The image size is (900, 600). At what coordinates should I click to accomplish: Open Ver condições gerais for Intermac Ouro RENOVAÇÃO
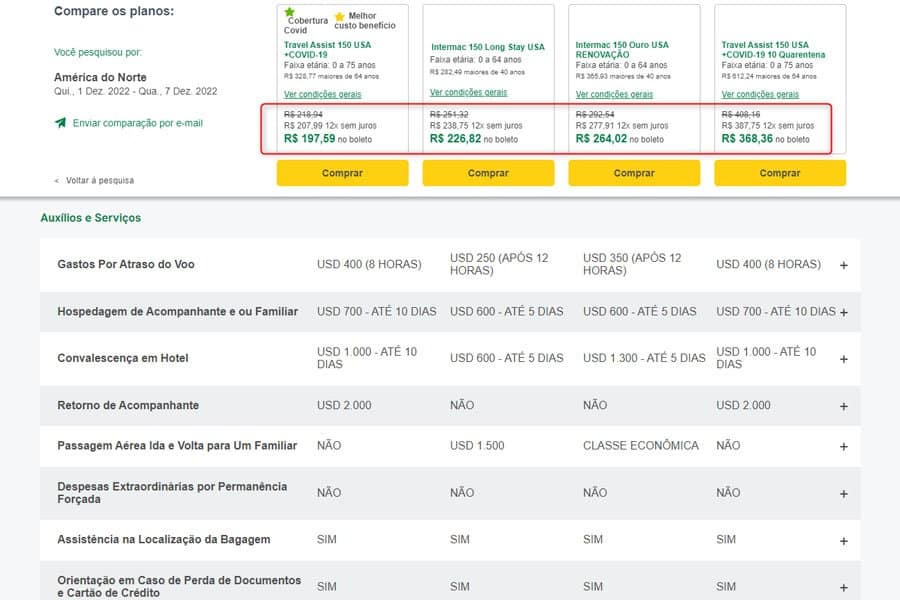[614, 94]
